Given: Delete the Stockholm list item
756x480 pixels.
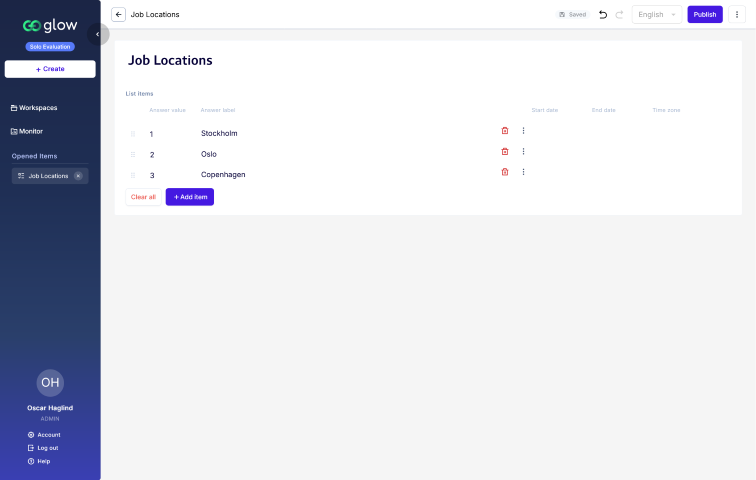Looking at the screenshot, I should (x=505, y=131).
